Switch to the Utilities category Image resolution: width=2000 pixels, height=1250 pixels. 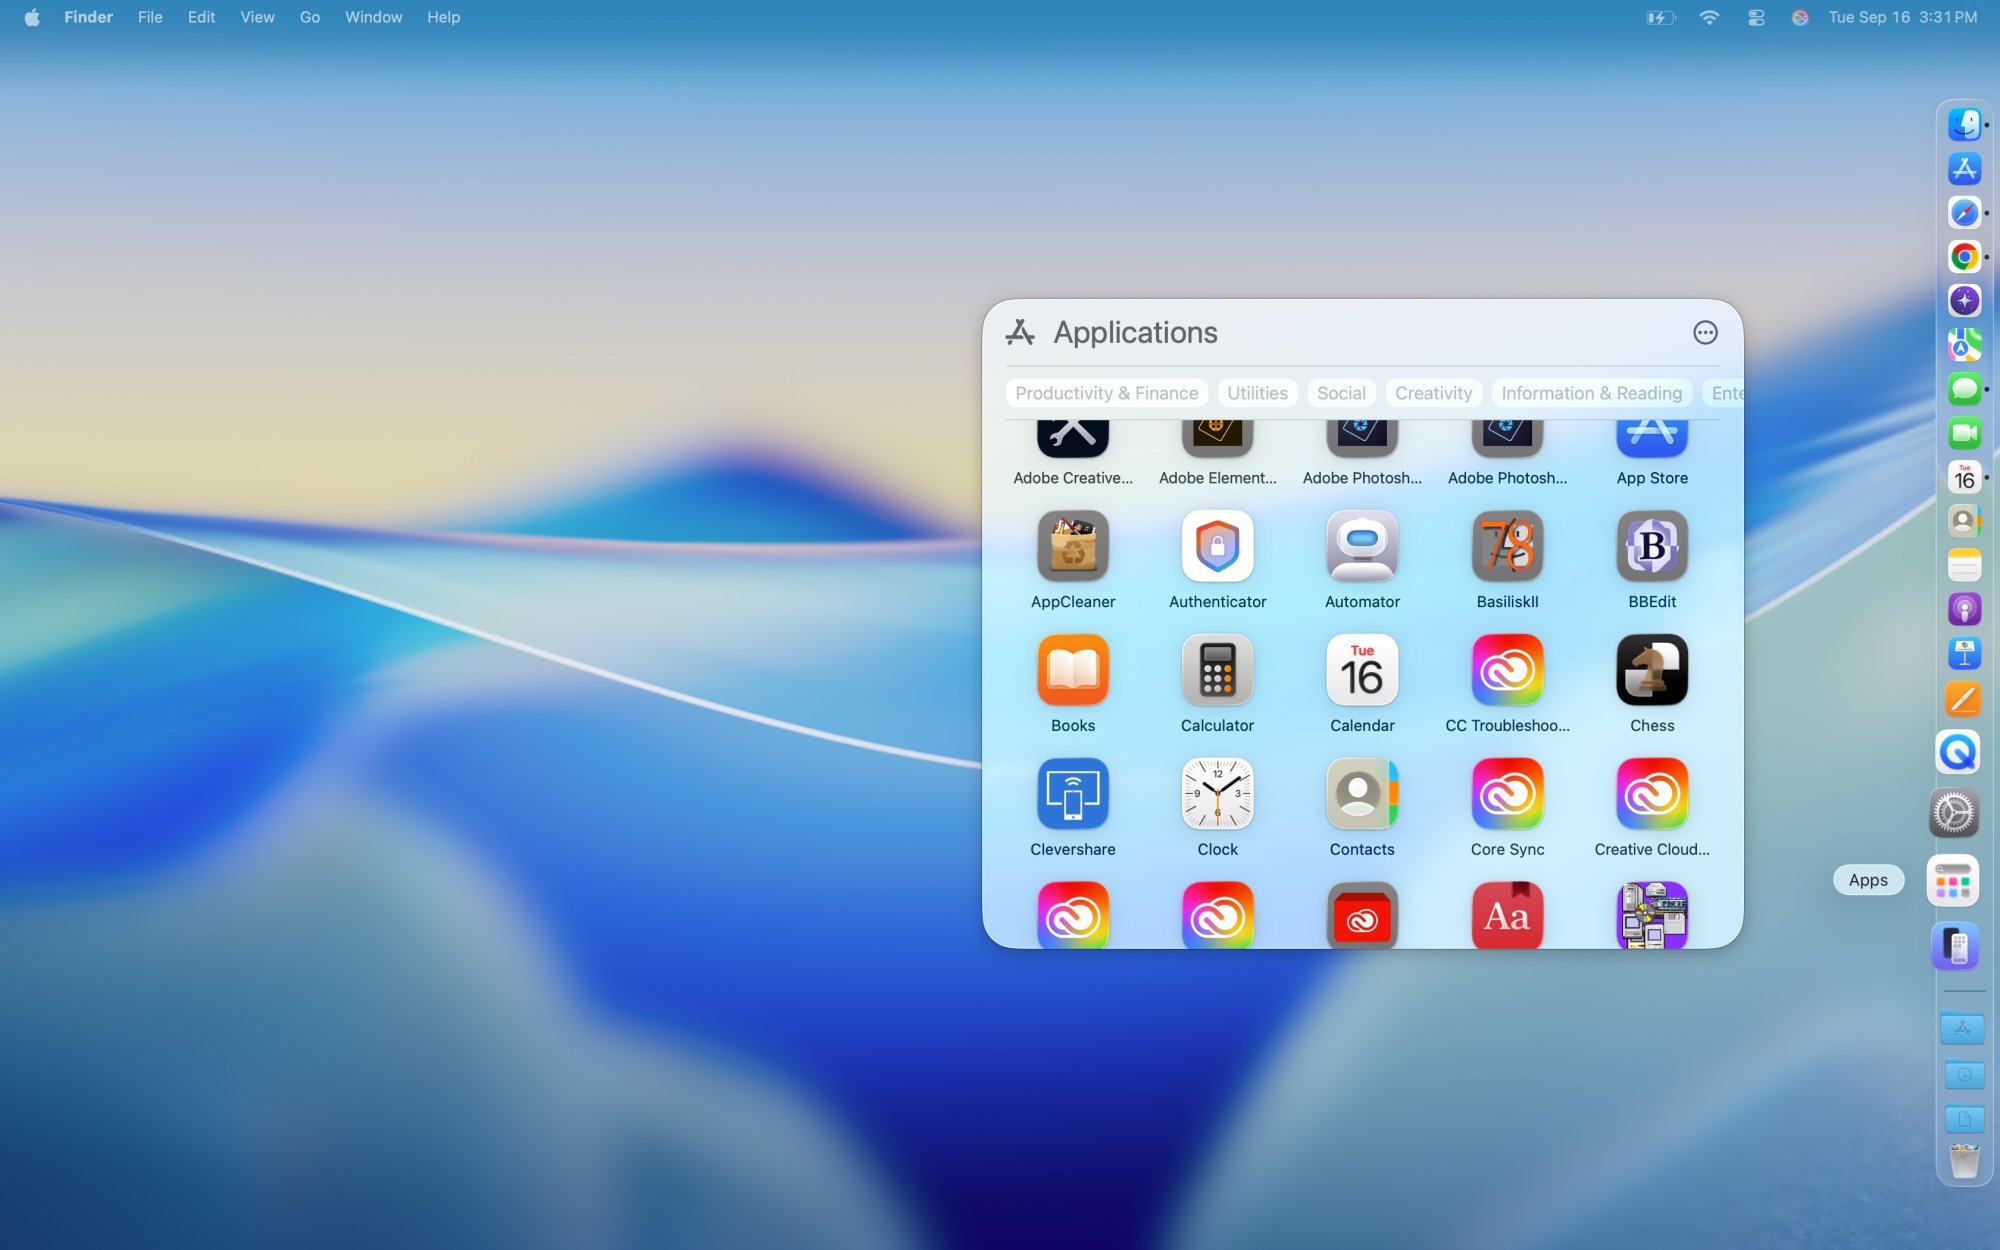[1256, 393]
